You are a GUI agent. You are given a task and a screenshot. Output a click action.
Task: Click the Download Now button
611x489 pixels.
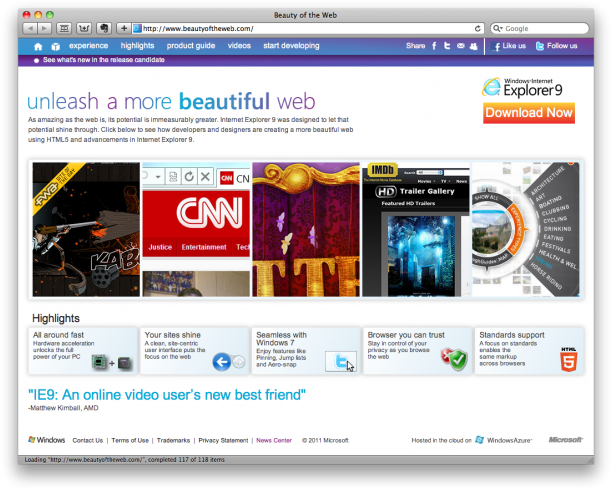(x=529, y=113)
